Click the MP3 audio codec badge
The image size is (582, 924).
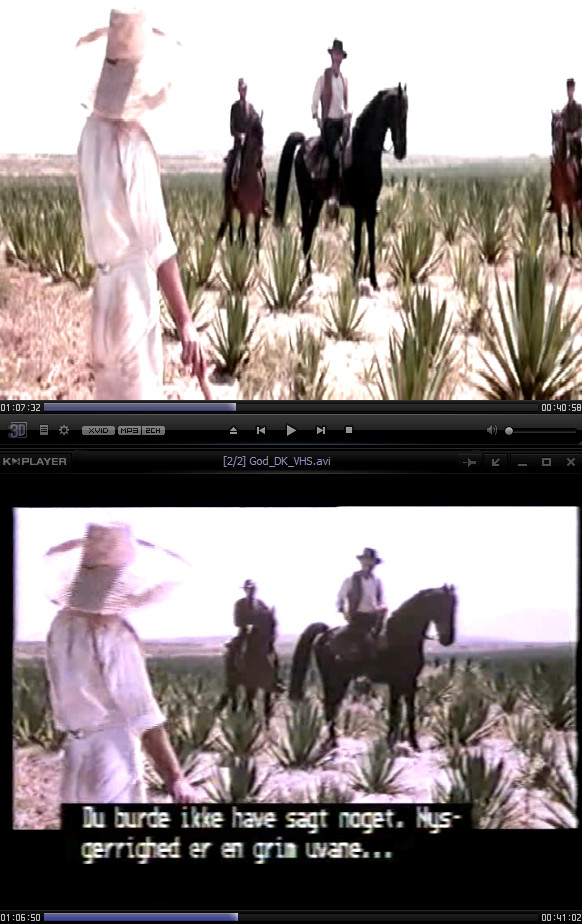[x=129, y=430]
